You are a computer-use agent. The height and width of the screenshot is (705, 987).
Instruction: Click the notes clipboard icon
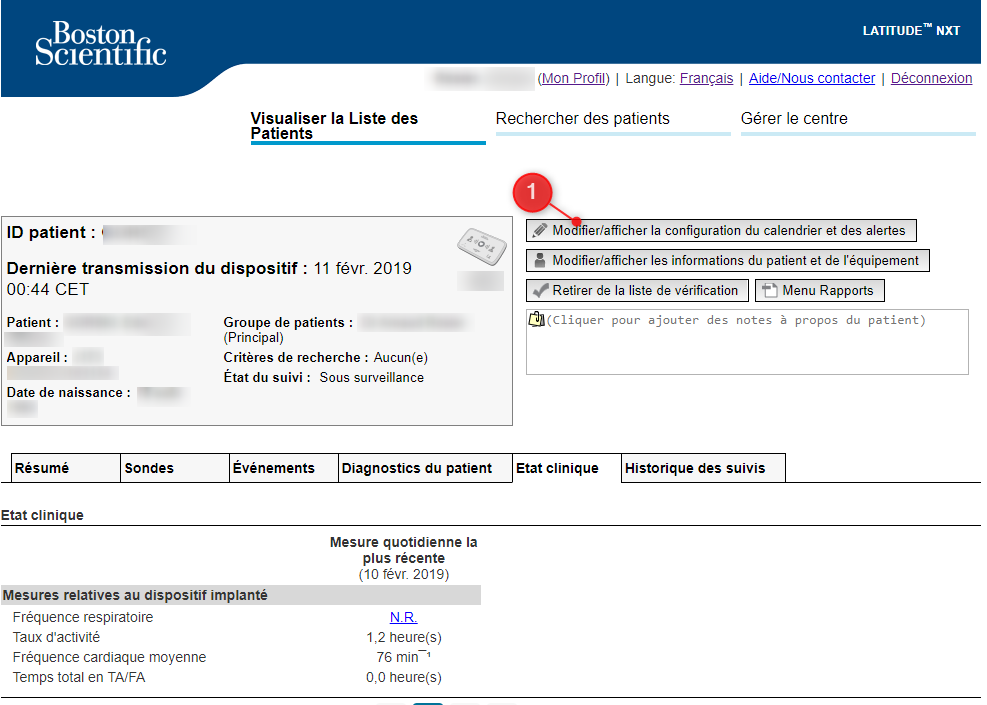click(536, 319)
